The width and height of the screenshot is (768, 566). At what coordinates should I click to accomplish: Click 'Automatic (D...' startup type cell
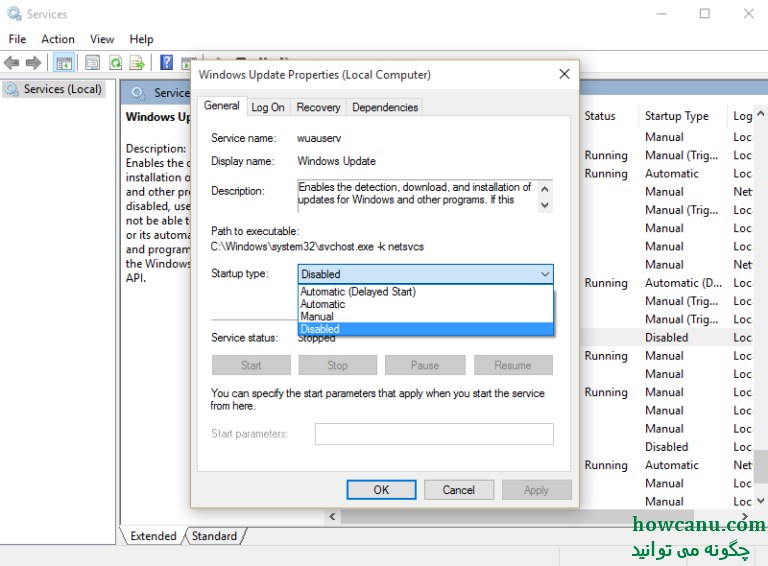click(x=683, y=283)
